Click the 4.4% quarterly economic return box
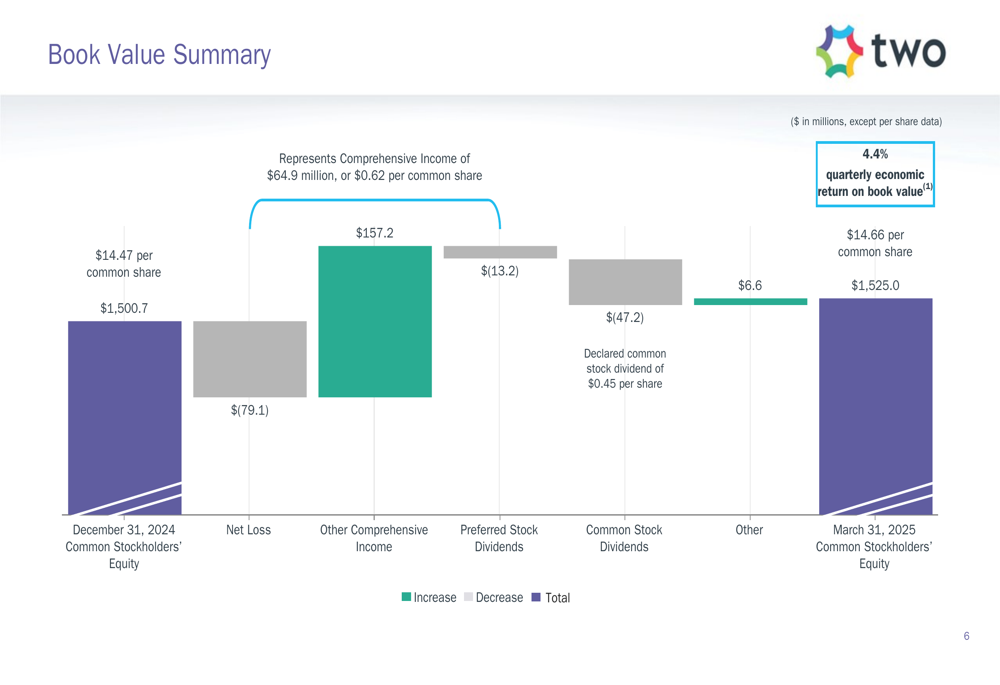 tap(875, 174)
